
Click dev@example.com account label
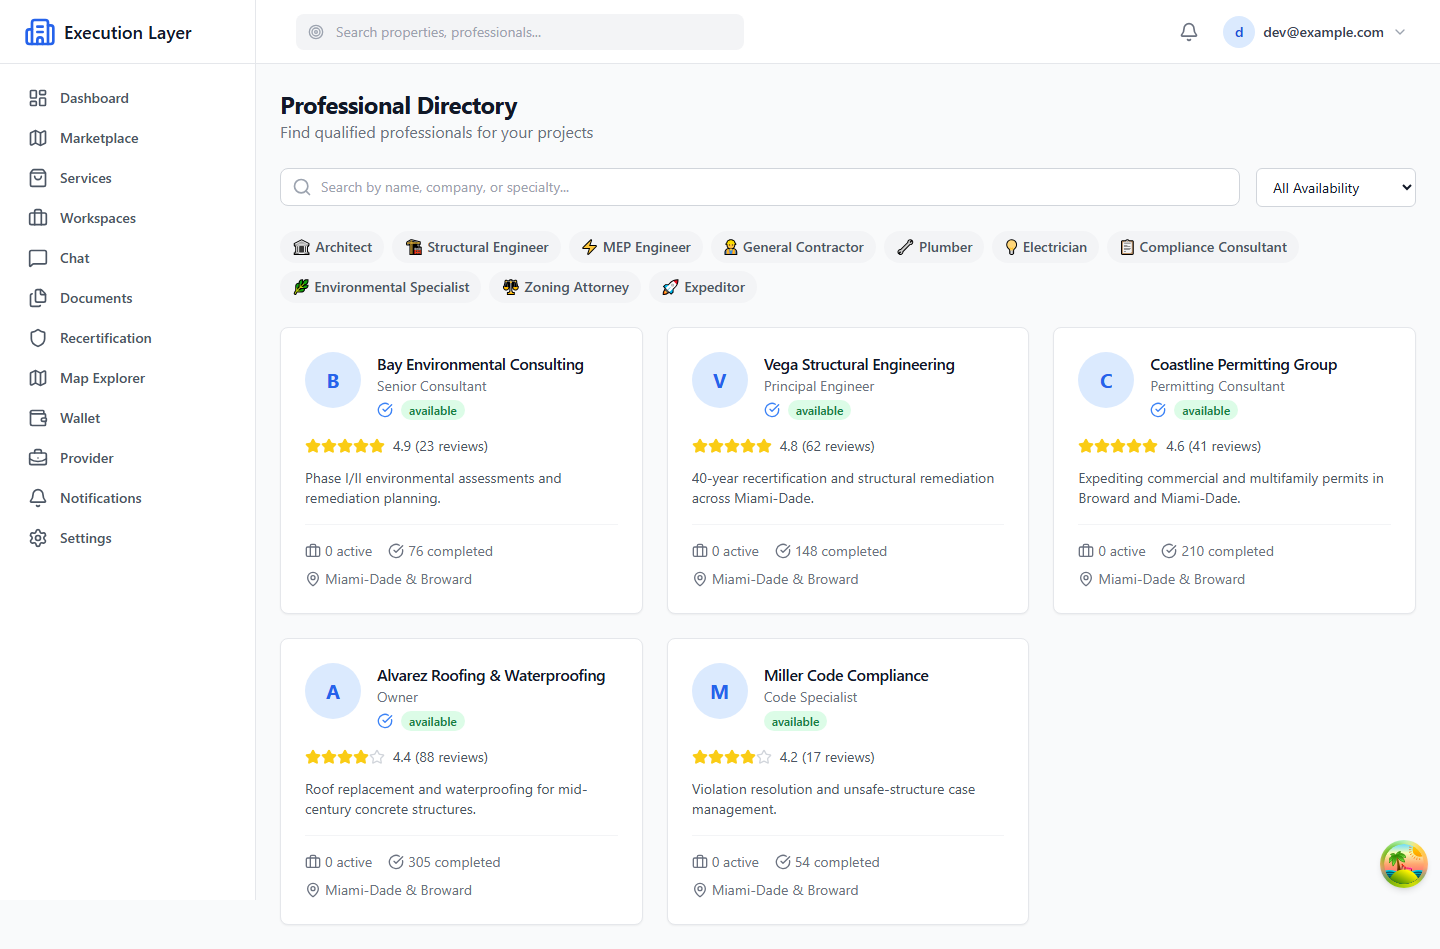point(1323,32)
